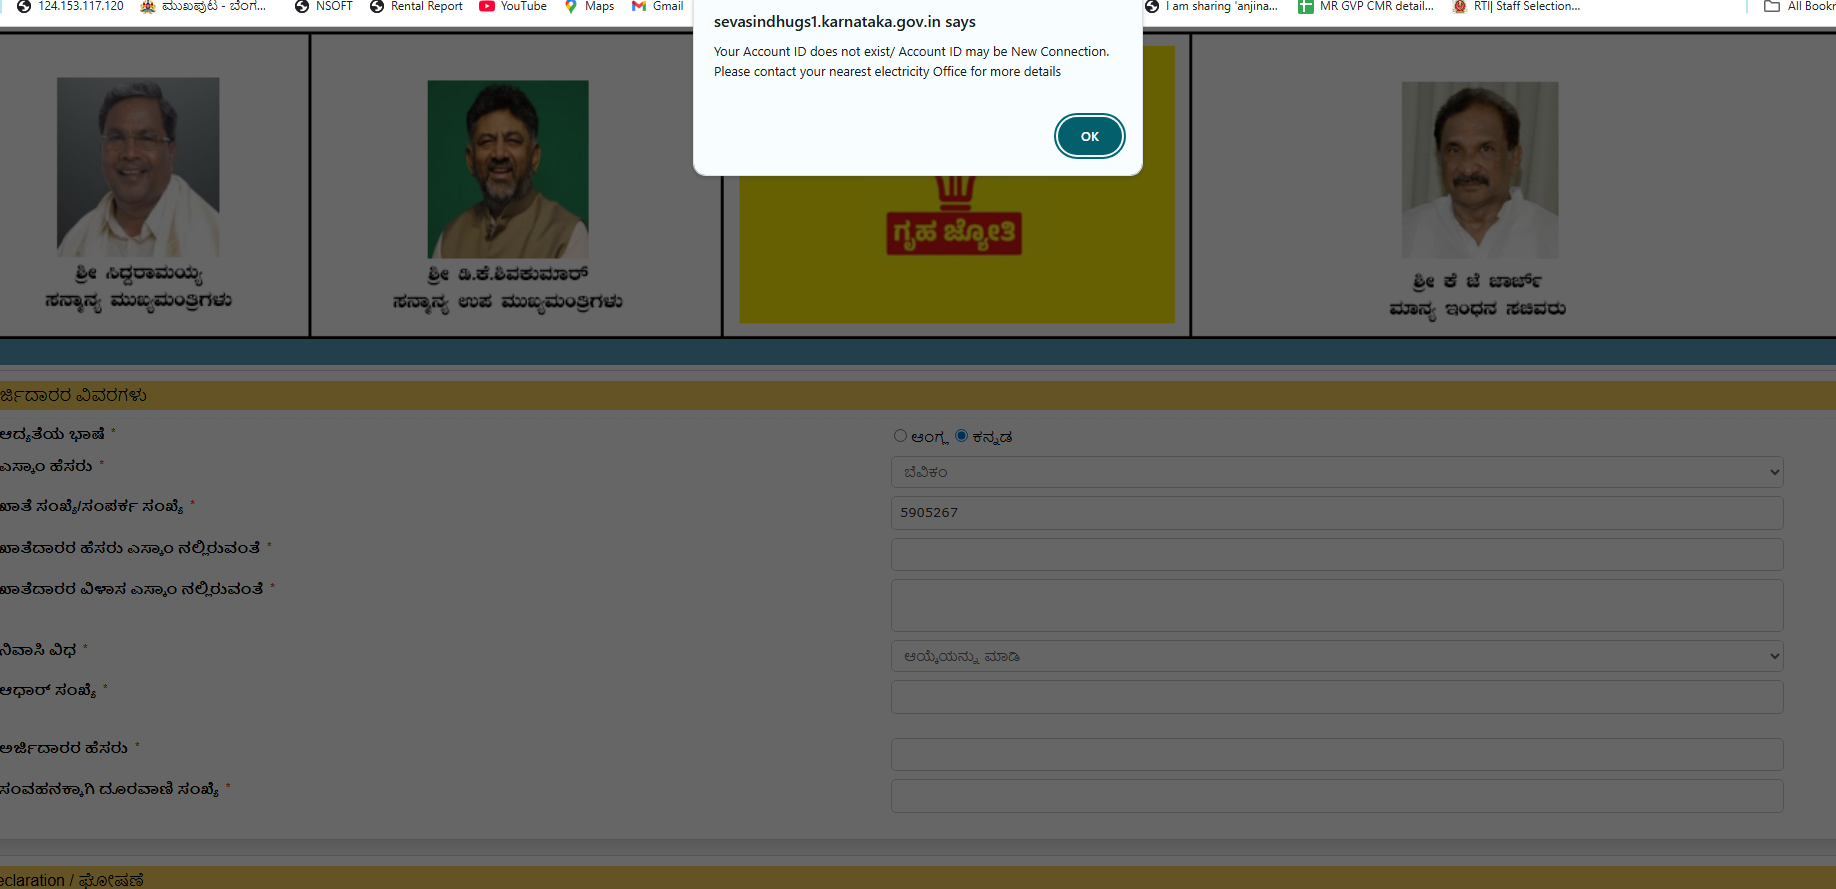Click the ಸಂವಹನಕ್ಕಾಗಿ ದೂರವಾಣಿ ಸಂಖ್ಯೆ field label
The image size is (1836, 889).
click(x=110, y=789)
